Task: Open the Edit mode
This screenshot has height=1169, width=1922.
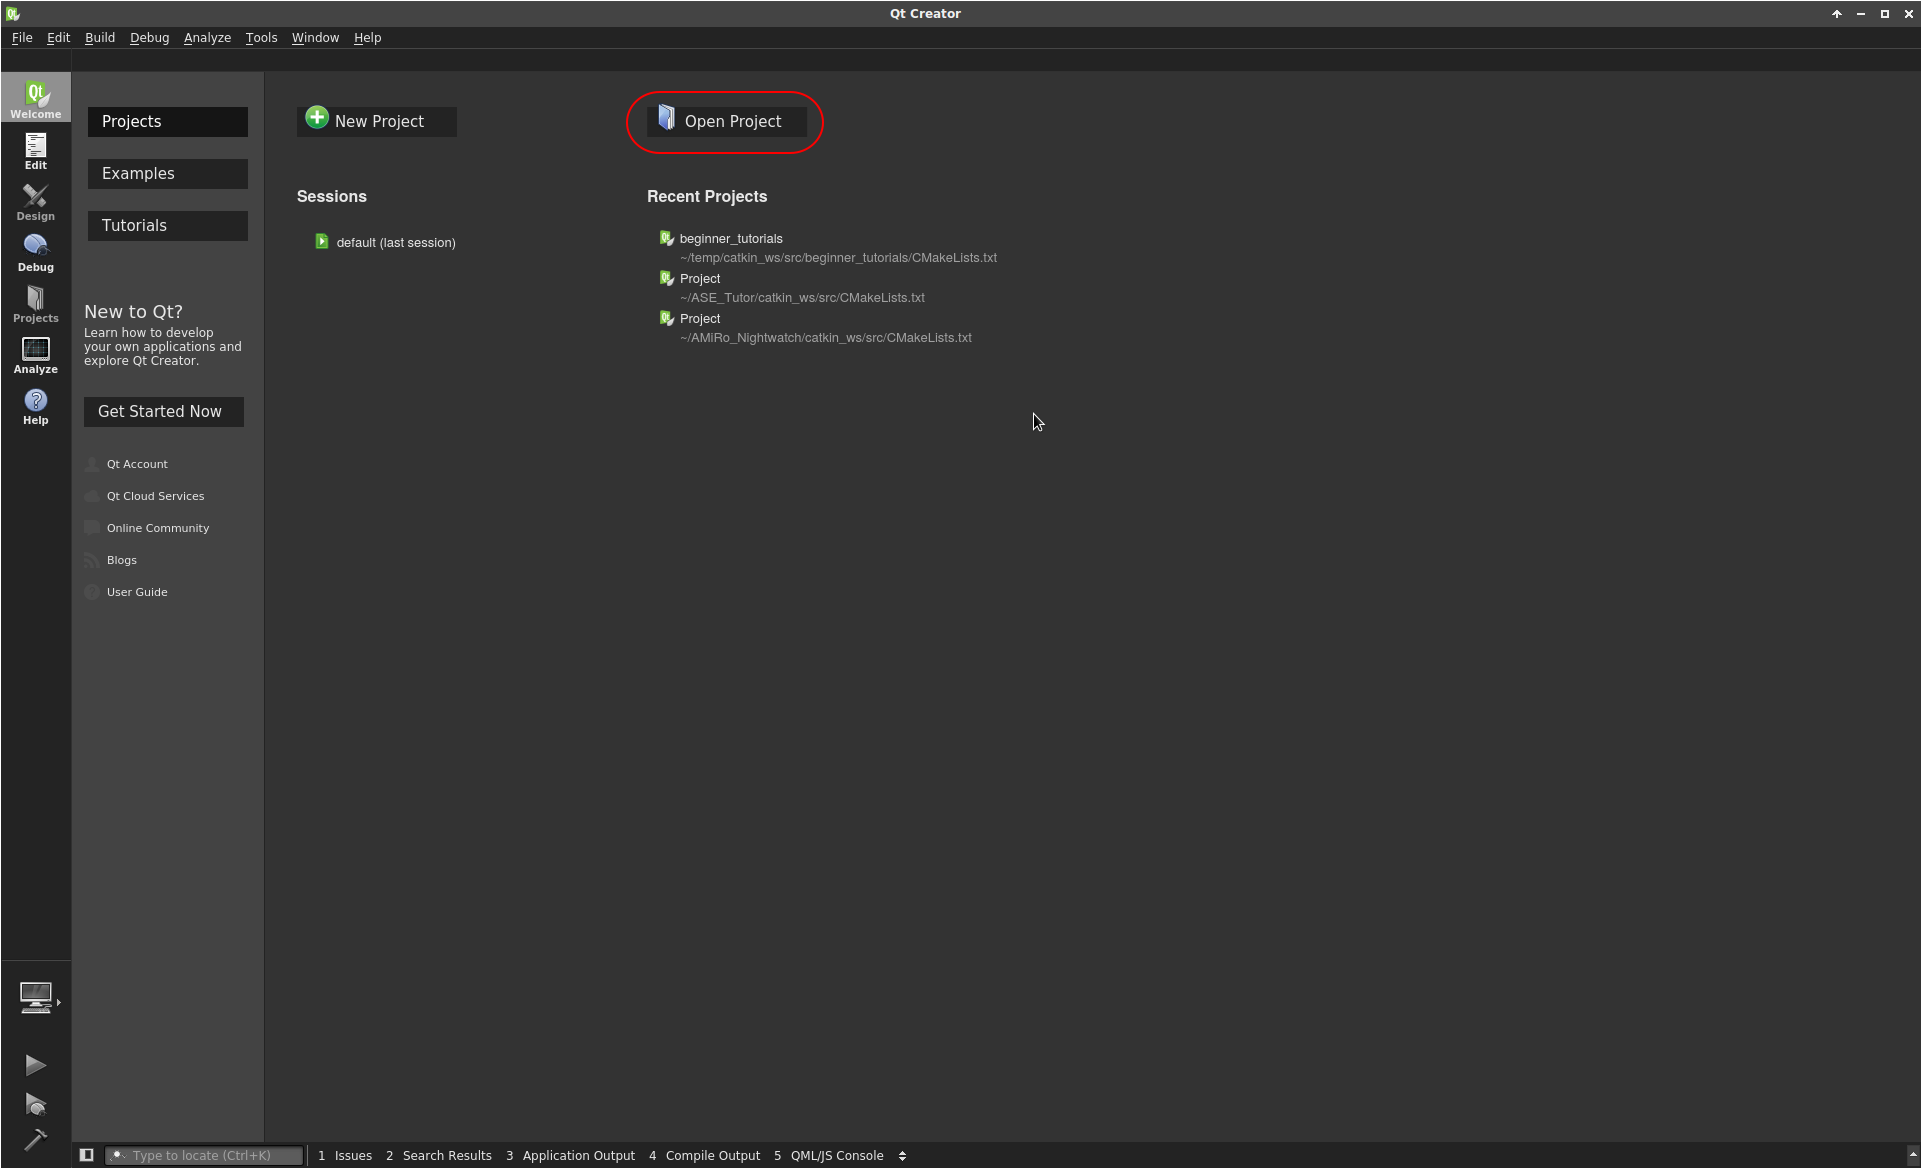Action: pos(36,151)
